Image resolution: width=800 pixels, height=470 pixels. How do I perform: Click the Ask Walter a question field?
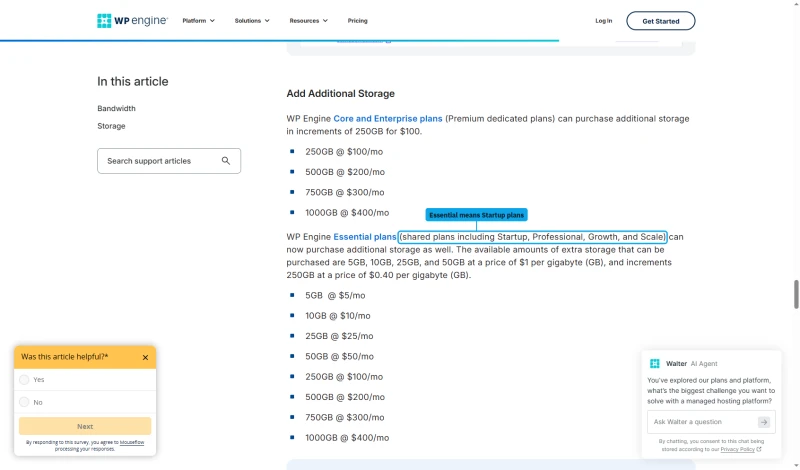click(711, 422)
